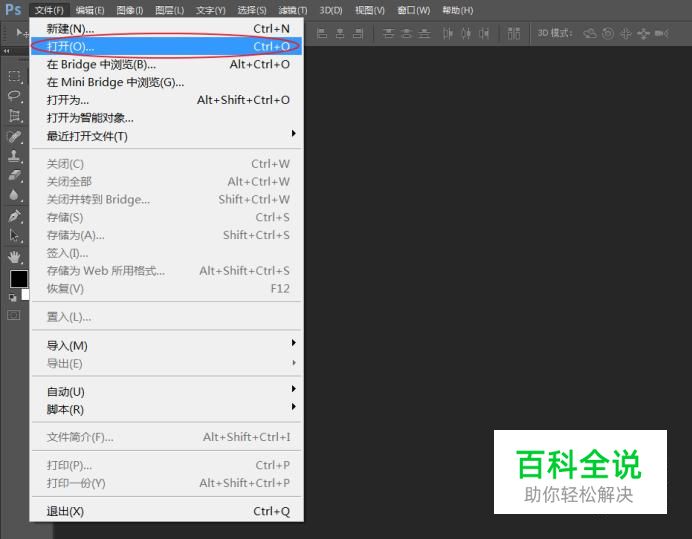
Task: Open the 文件(F) menu
Action: click(49, 10)
